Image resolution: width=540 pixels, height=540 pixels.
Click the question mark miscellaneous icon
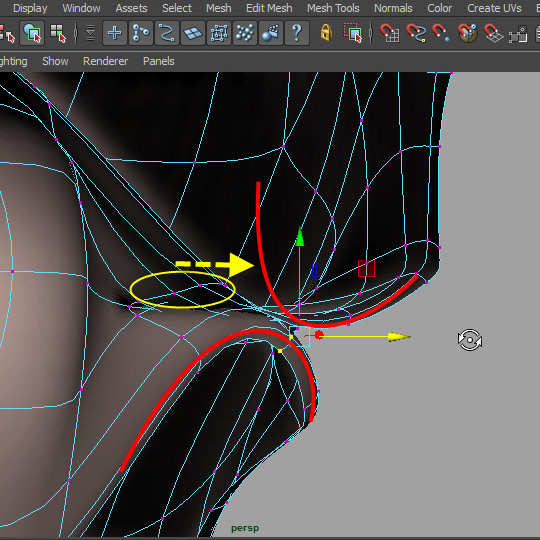tap(297, 33)
